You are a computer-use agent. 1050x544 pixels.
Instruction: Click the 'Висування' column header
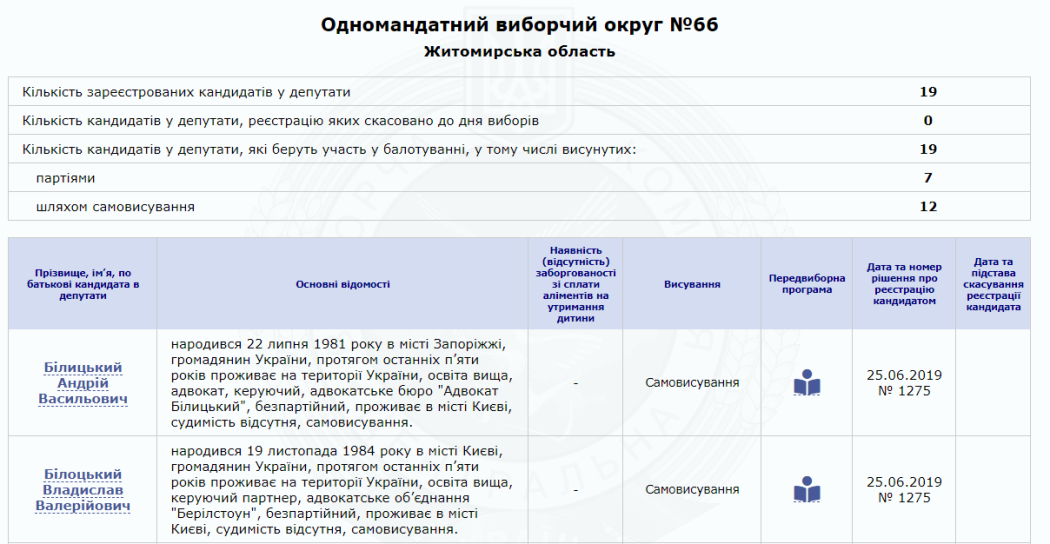(x=692, y=284)
